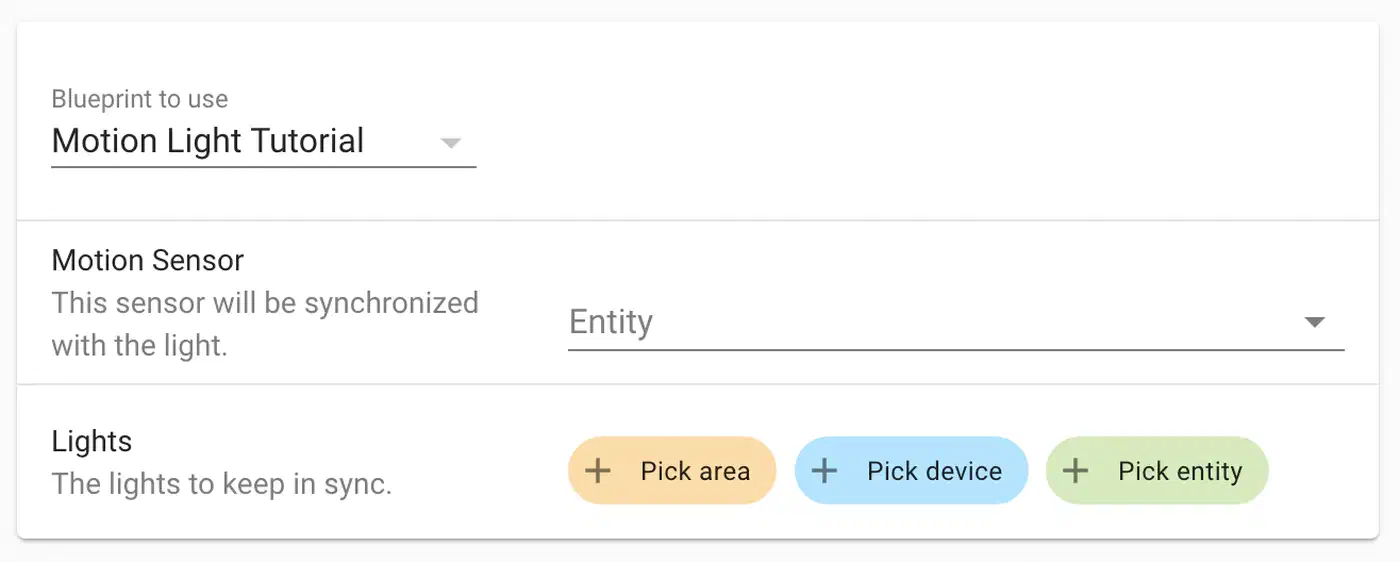This screenshot has width=1400, height=562.
Task: Expand the Blueprint to use dropdown arrow
Action: click(451, 143)
